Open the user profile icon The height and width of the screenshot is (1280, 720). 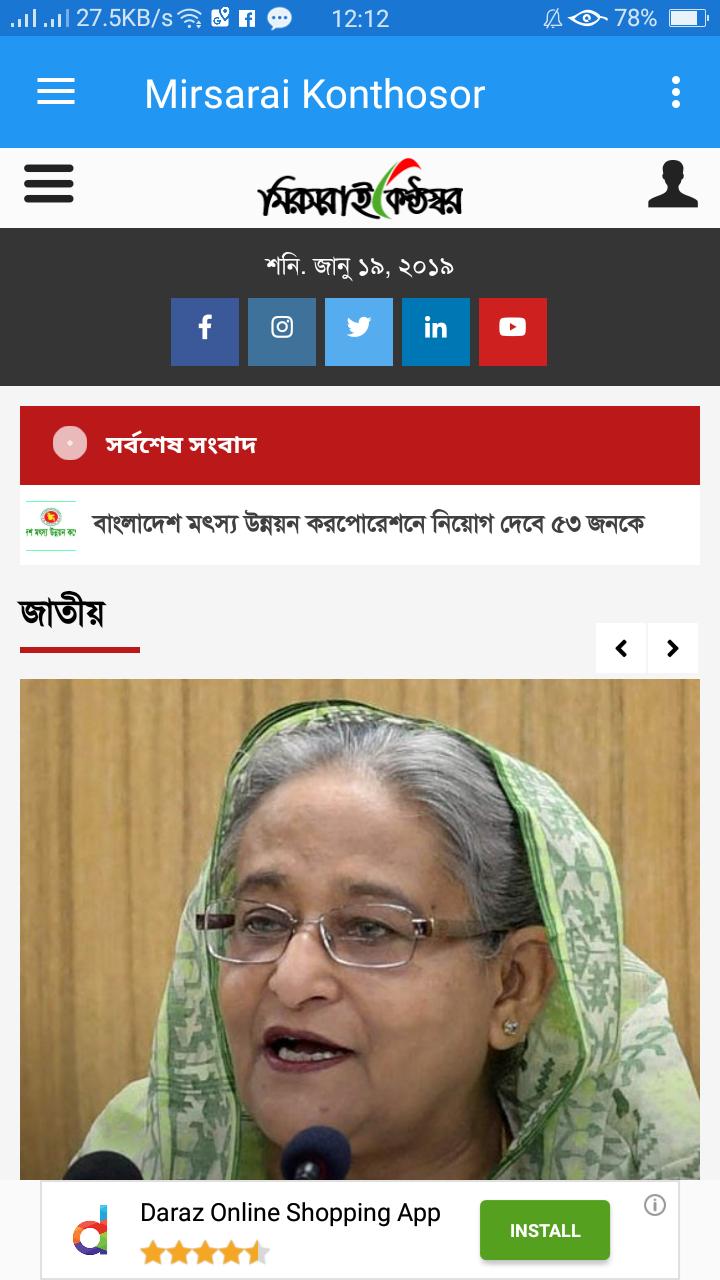click(x=673, y=185)
